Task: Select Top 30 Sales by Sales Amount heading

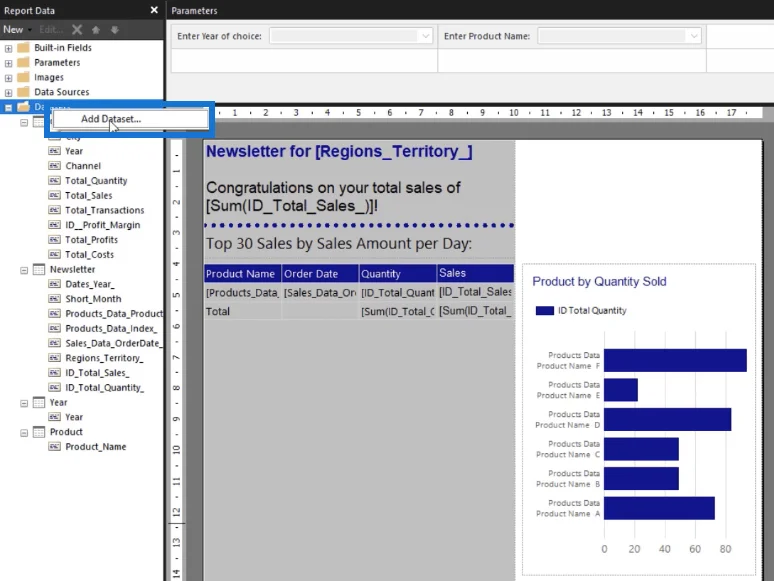Action: point(339,244)
